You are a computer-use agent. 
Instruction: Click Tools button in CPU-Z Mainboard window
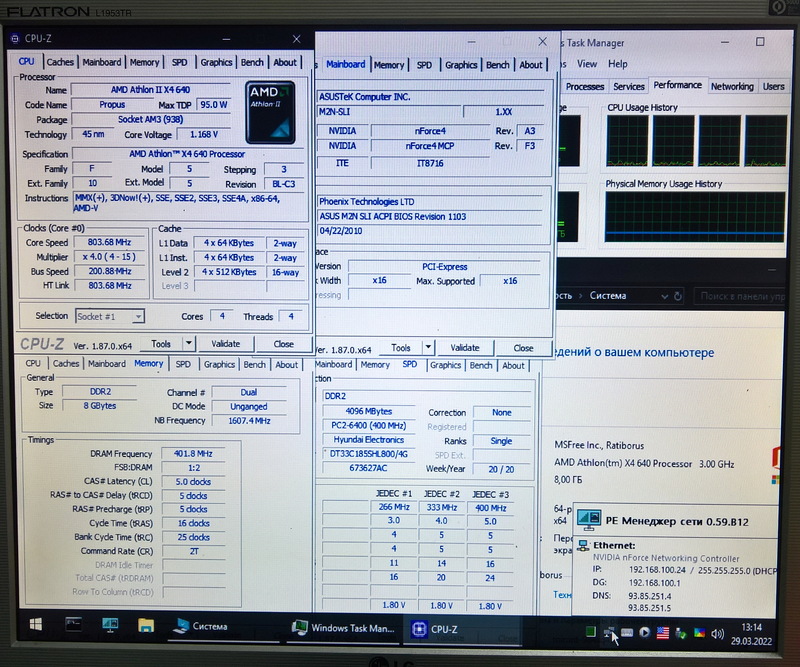click(x=401, y=348)
